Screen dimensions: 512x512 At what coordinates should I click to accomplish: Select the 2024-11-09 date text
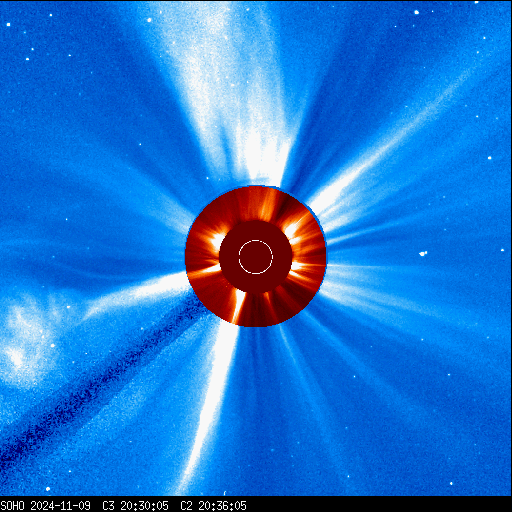tap(60, 506)
